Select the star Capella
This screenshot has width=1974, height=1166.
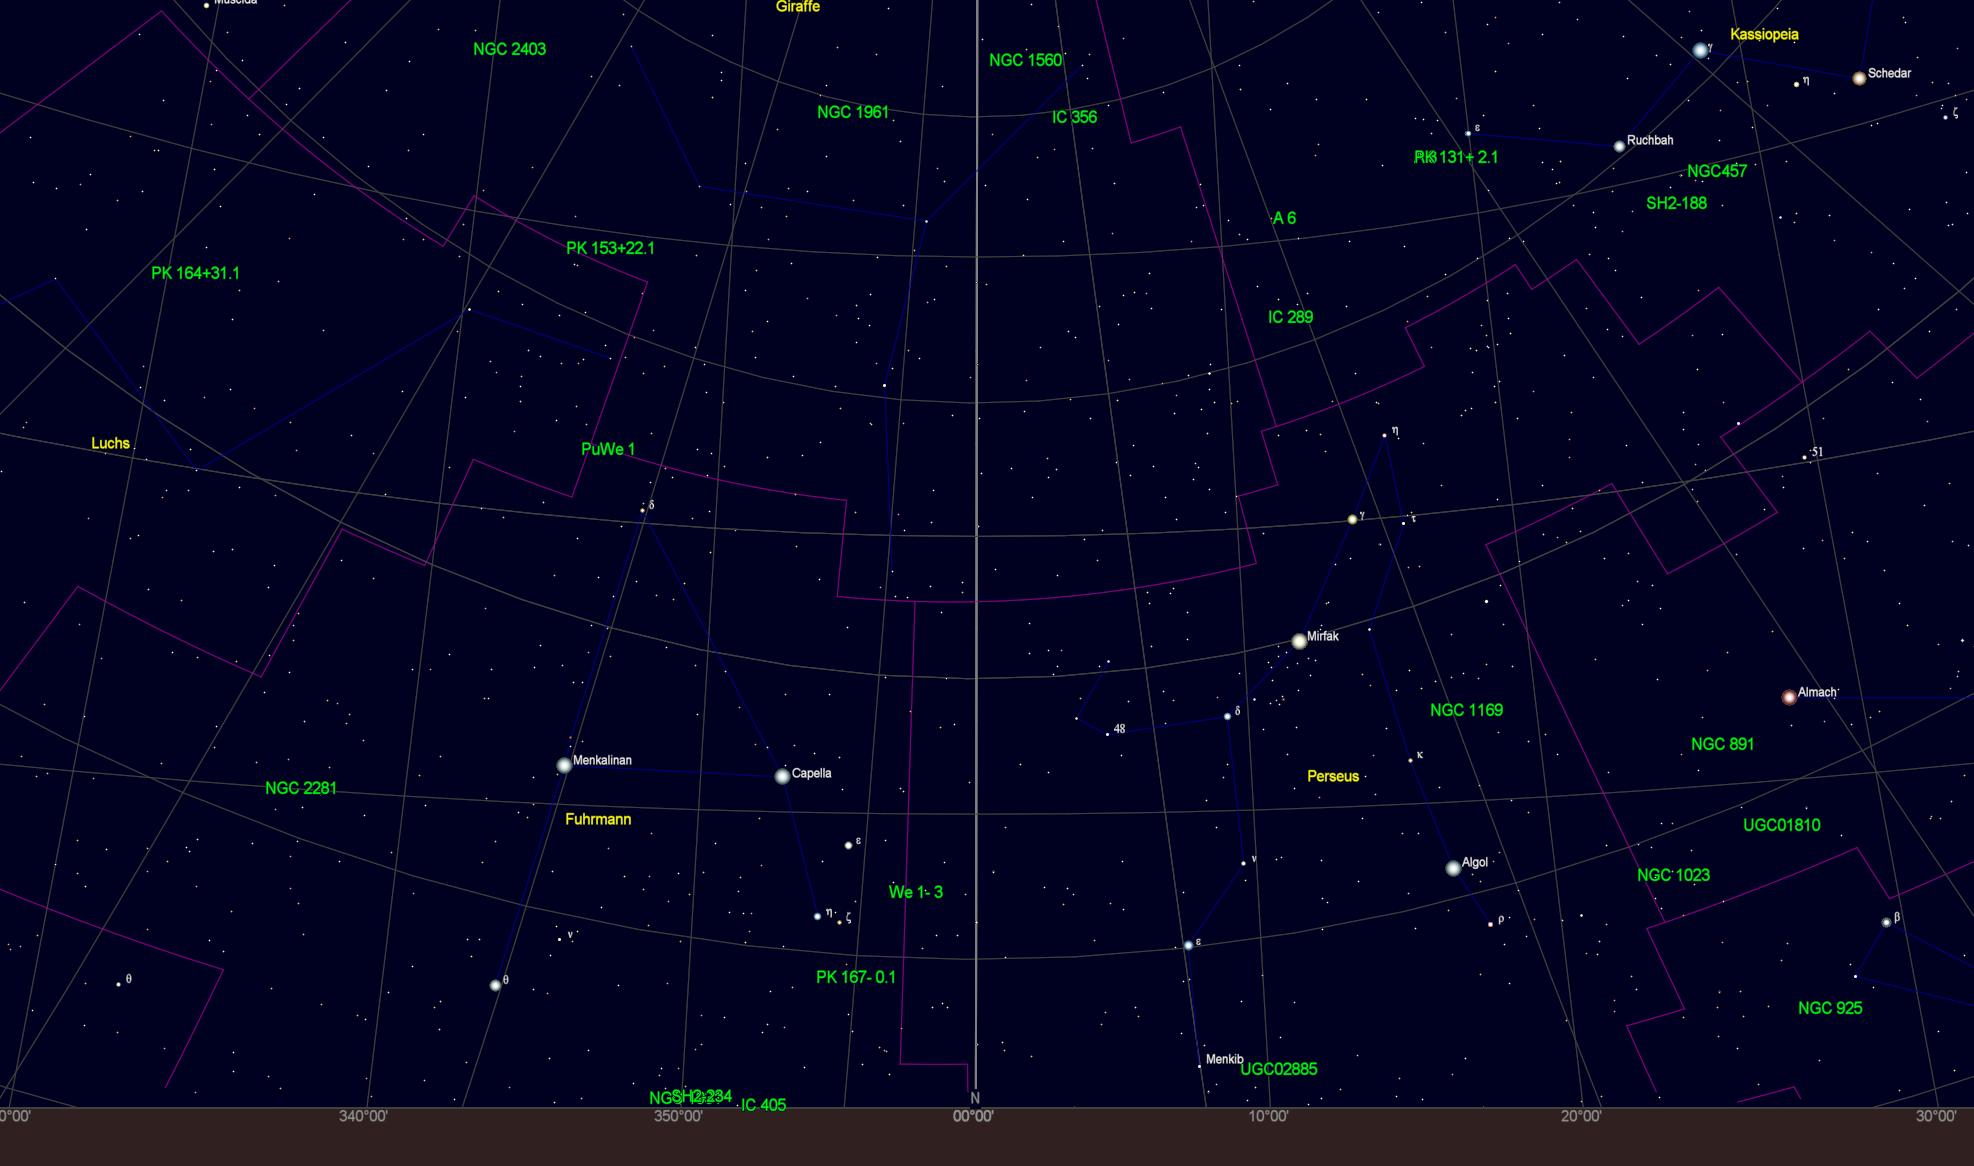[782, 776]
